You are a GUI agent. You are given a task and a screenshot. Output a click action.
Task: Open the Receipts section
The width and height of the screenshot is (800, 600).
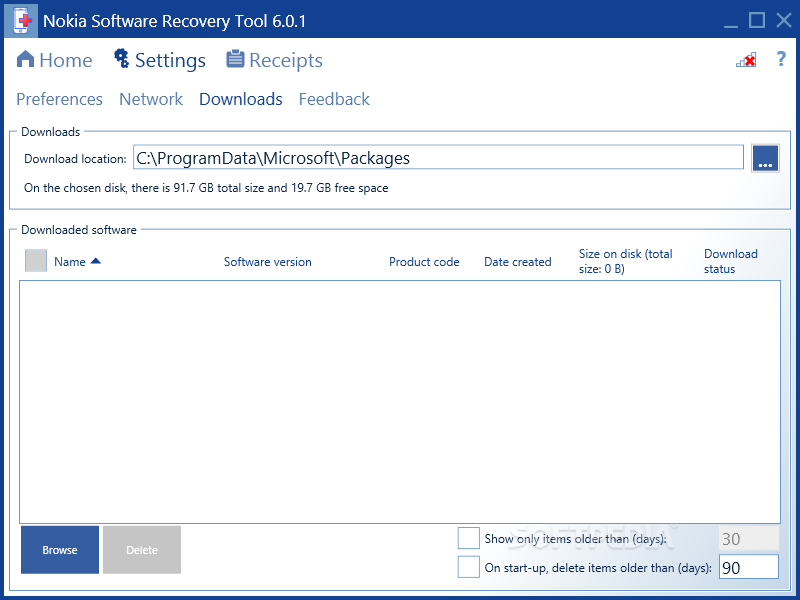[x=274, y=60]
